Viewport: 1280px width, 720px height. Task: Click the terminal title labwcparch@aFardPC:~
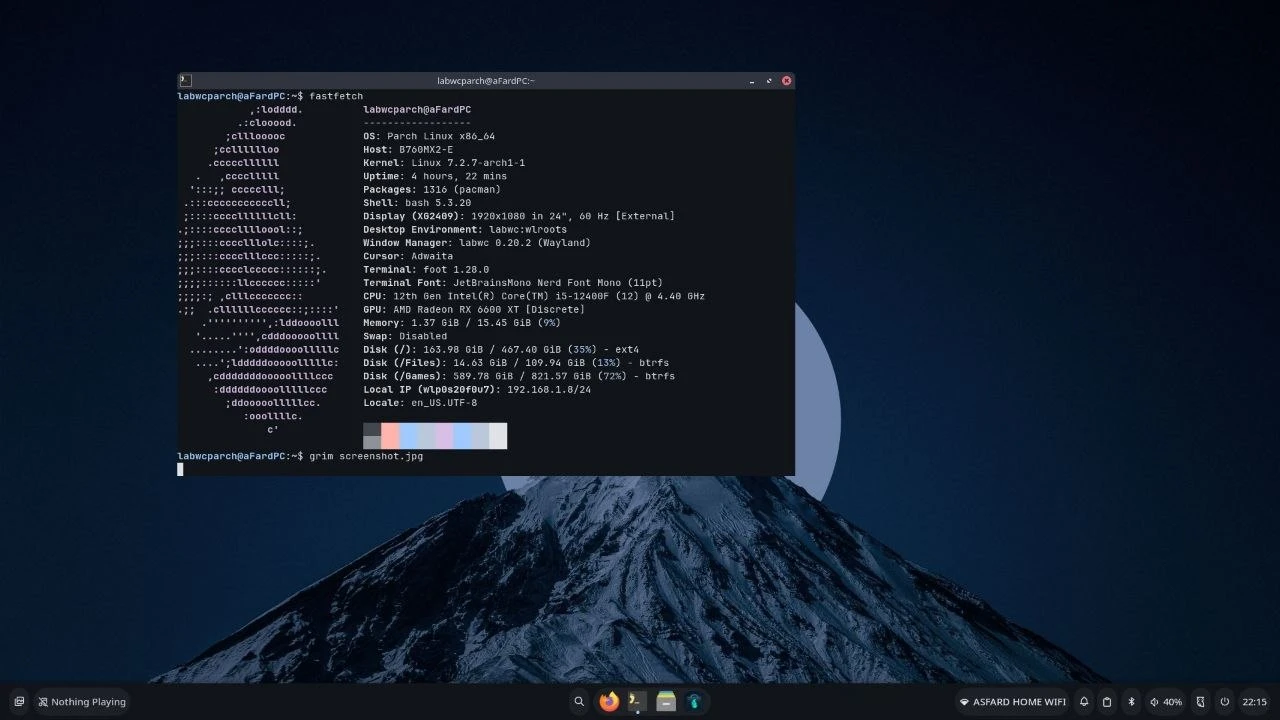486,81
